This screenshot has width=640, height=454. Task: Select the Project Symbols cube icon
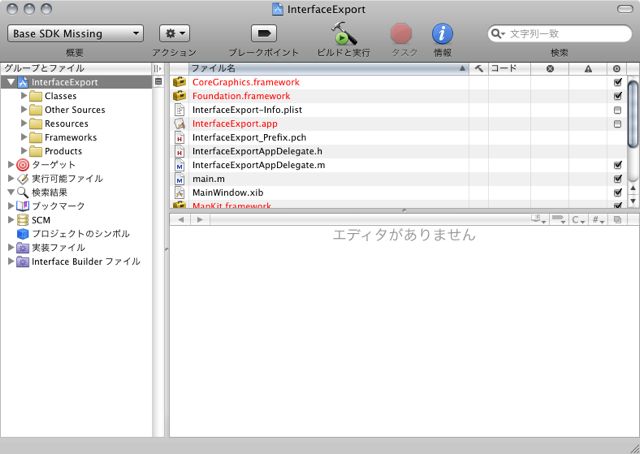(23, 234)
